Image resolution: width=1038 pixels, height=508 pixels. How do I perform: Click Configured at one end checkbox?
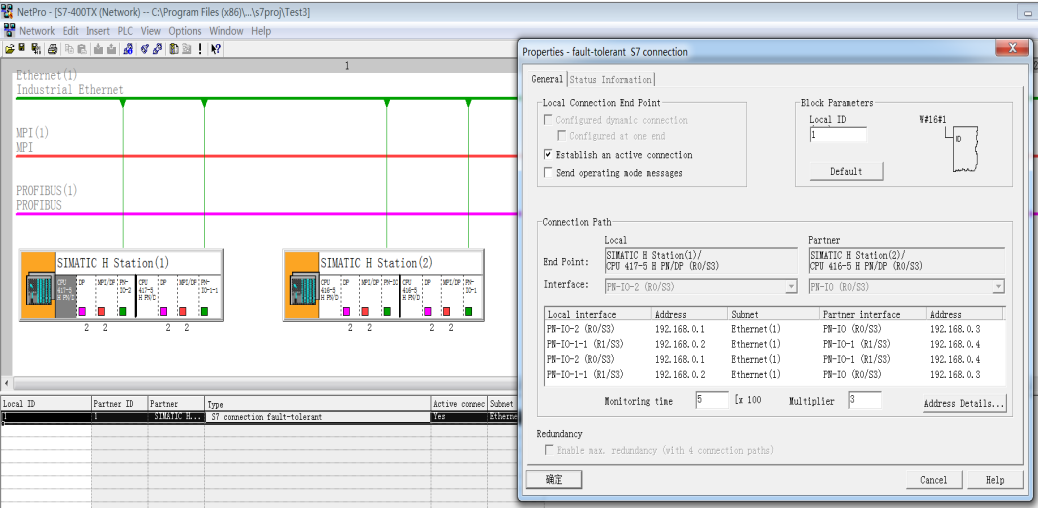563,136
